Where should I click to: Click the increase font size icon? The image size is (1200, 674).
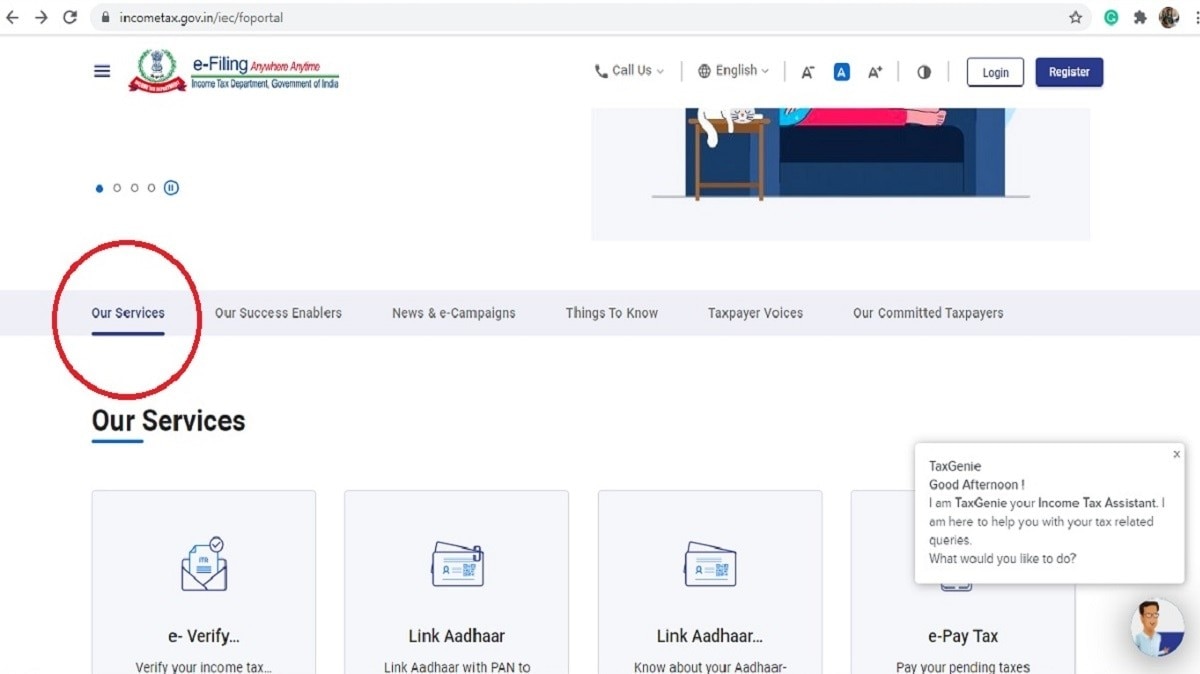[875, 71]
